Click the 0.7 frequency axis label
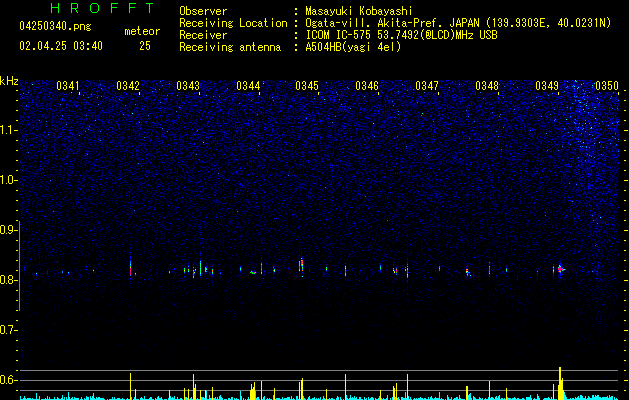 pos(8,330)
